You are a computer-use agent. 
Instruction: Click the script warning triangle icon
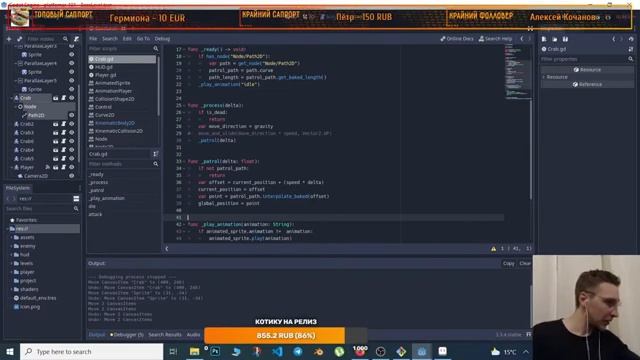click(x=493, y=248)
